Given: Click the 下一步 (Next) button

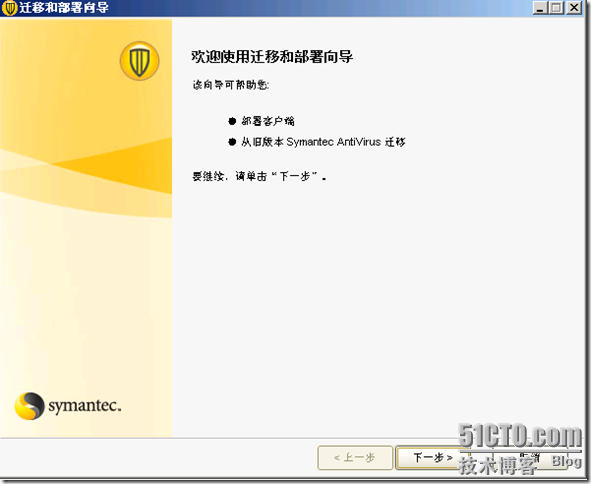Looking at the screenshot, I should tap(432, 458).
